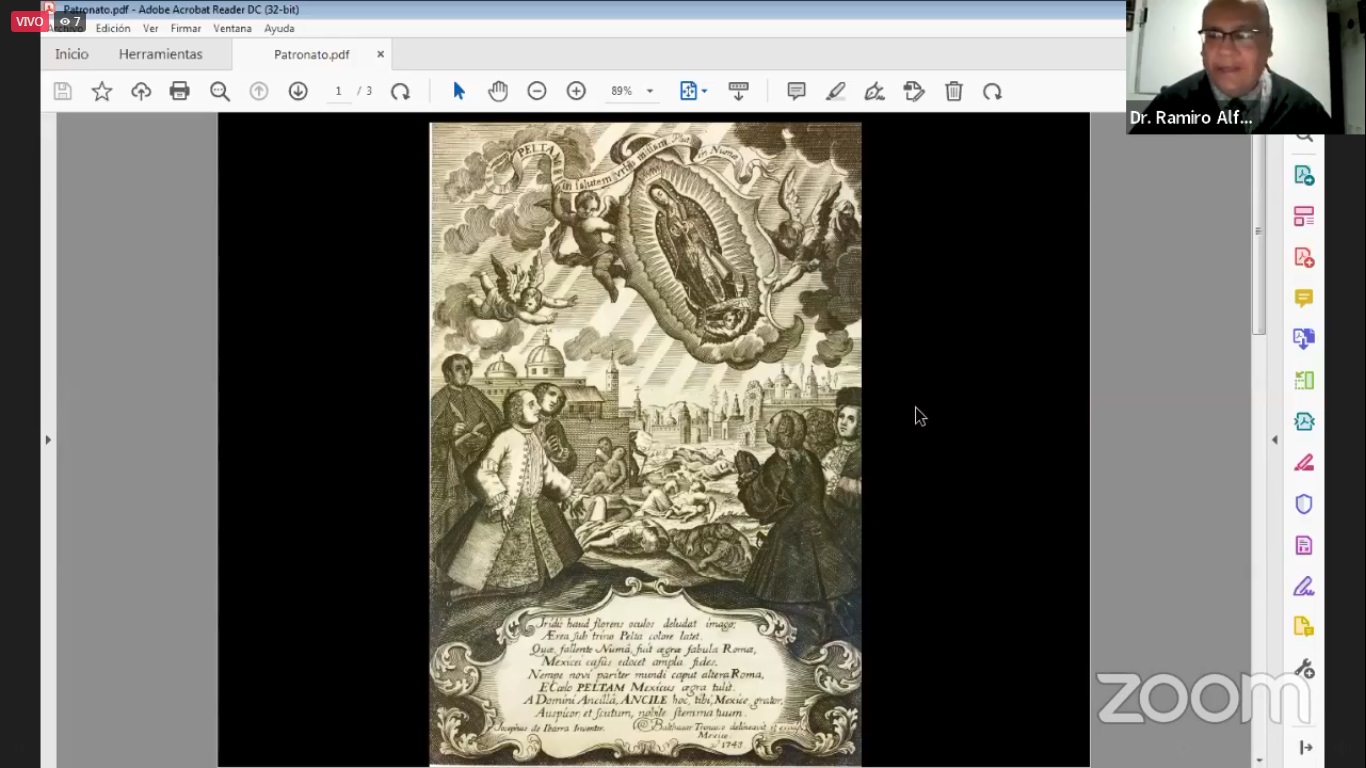Collapse the right tools pane

(1274, 439)
